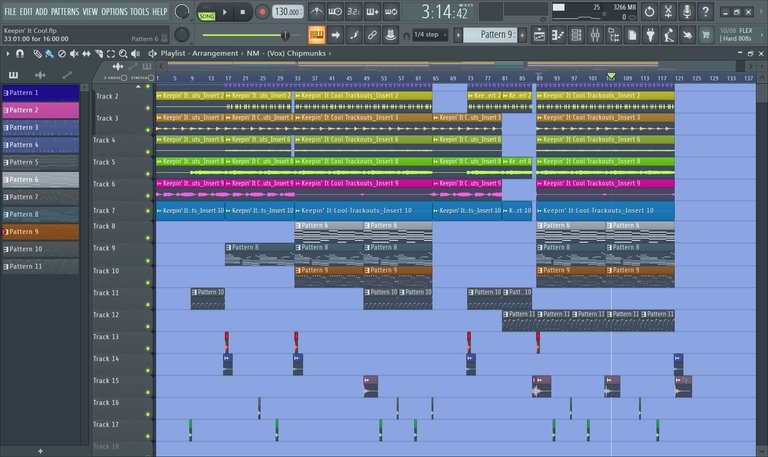Click typing keyboard to piano icon
Screen dimensions: 768x457
pyautogui.click(x=317, y=35)
